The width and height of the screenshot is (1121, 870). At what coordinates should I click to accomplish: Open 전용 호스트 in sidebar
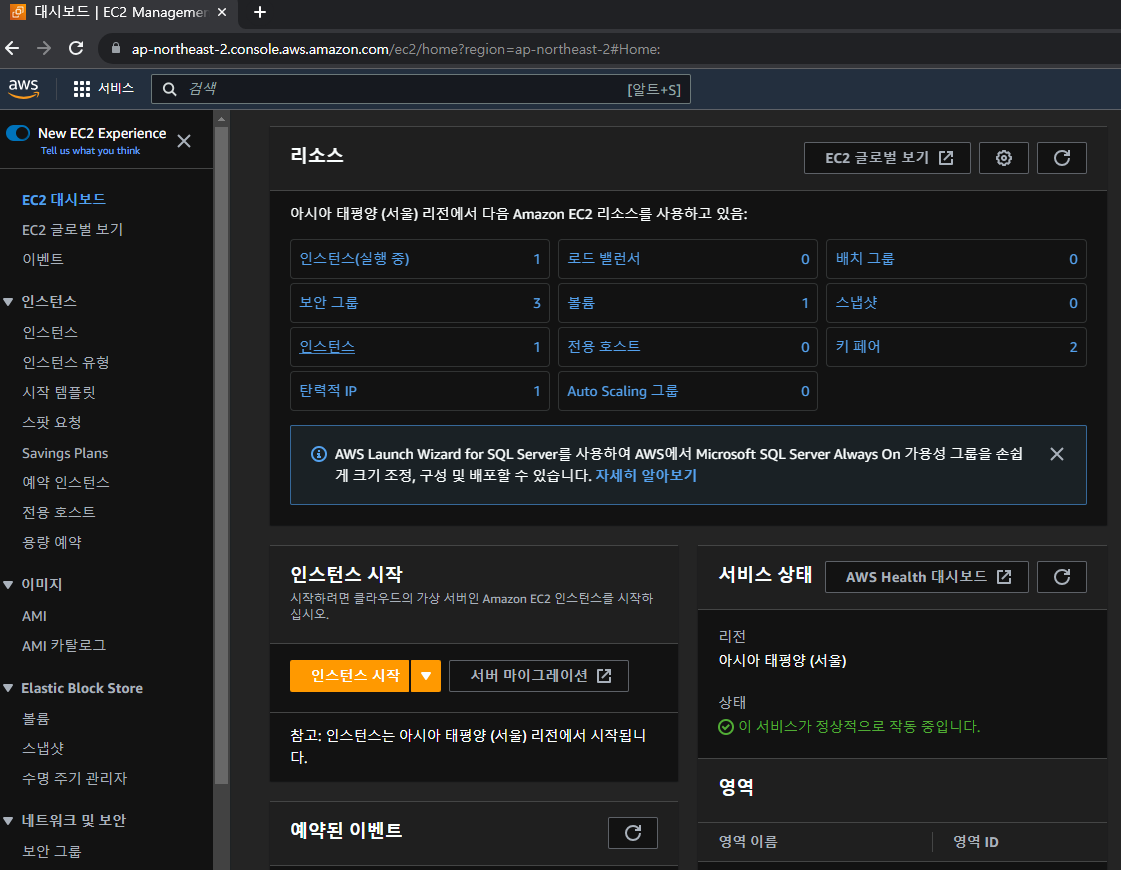coord(59,513)
